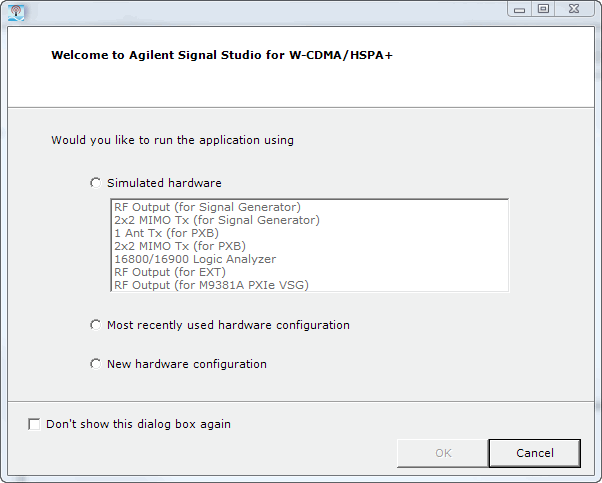Image resolution: width=602 pixels, height=483 pixels.
Task: Choose Most recently used hardware configuration option
Action: (96, 325)
